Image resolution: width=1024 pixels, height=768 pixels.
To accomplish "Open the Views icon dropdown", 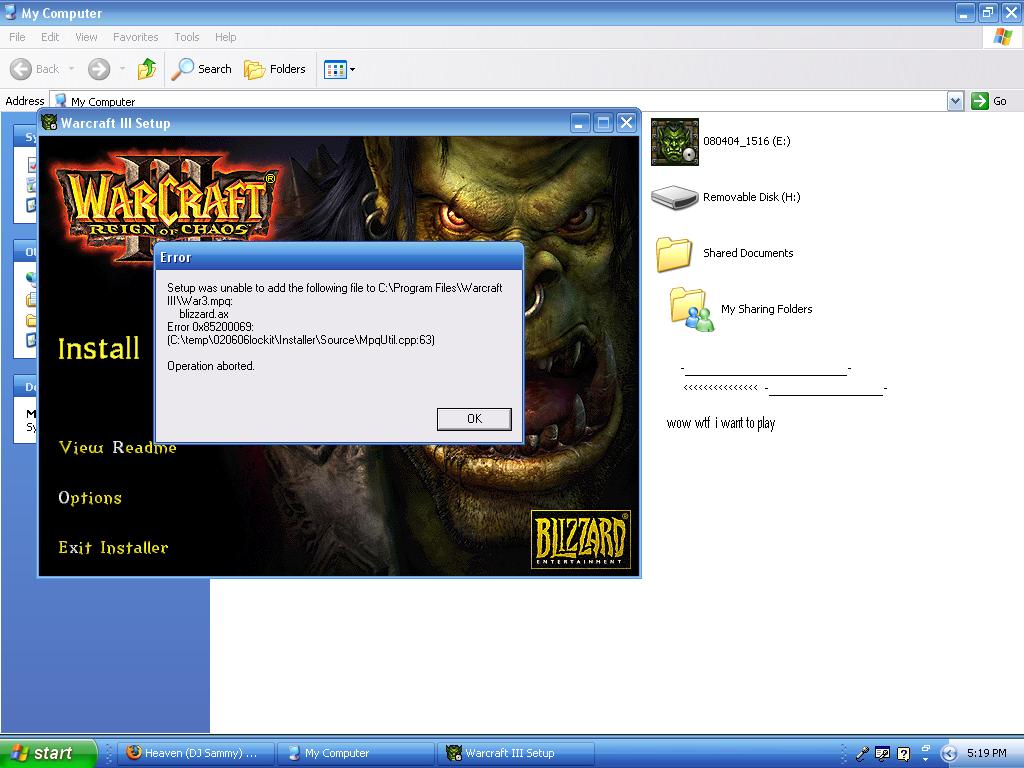I will click(340, 69).
